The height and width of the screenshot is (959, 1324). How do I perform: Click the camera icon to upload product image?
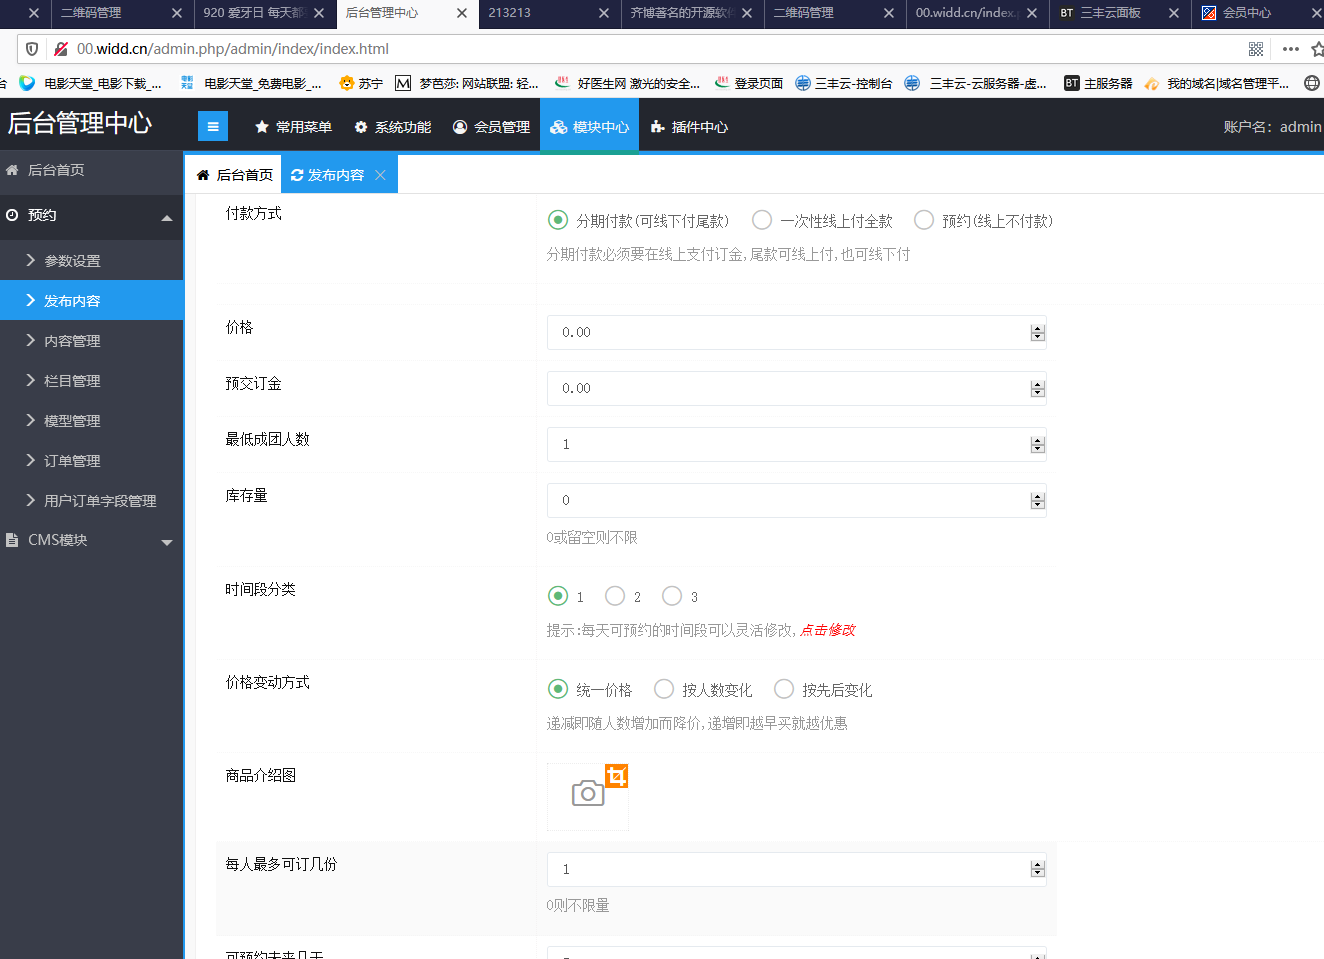point(587,794)
